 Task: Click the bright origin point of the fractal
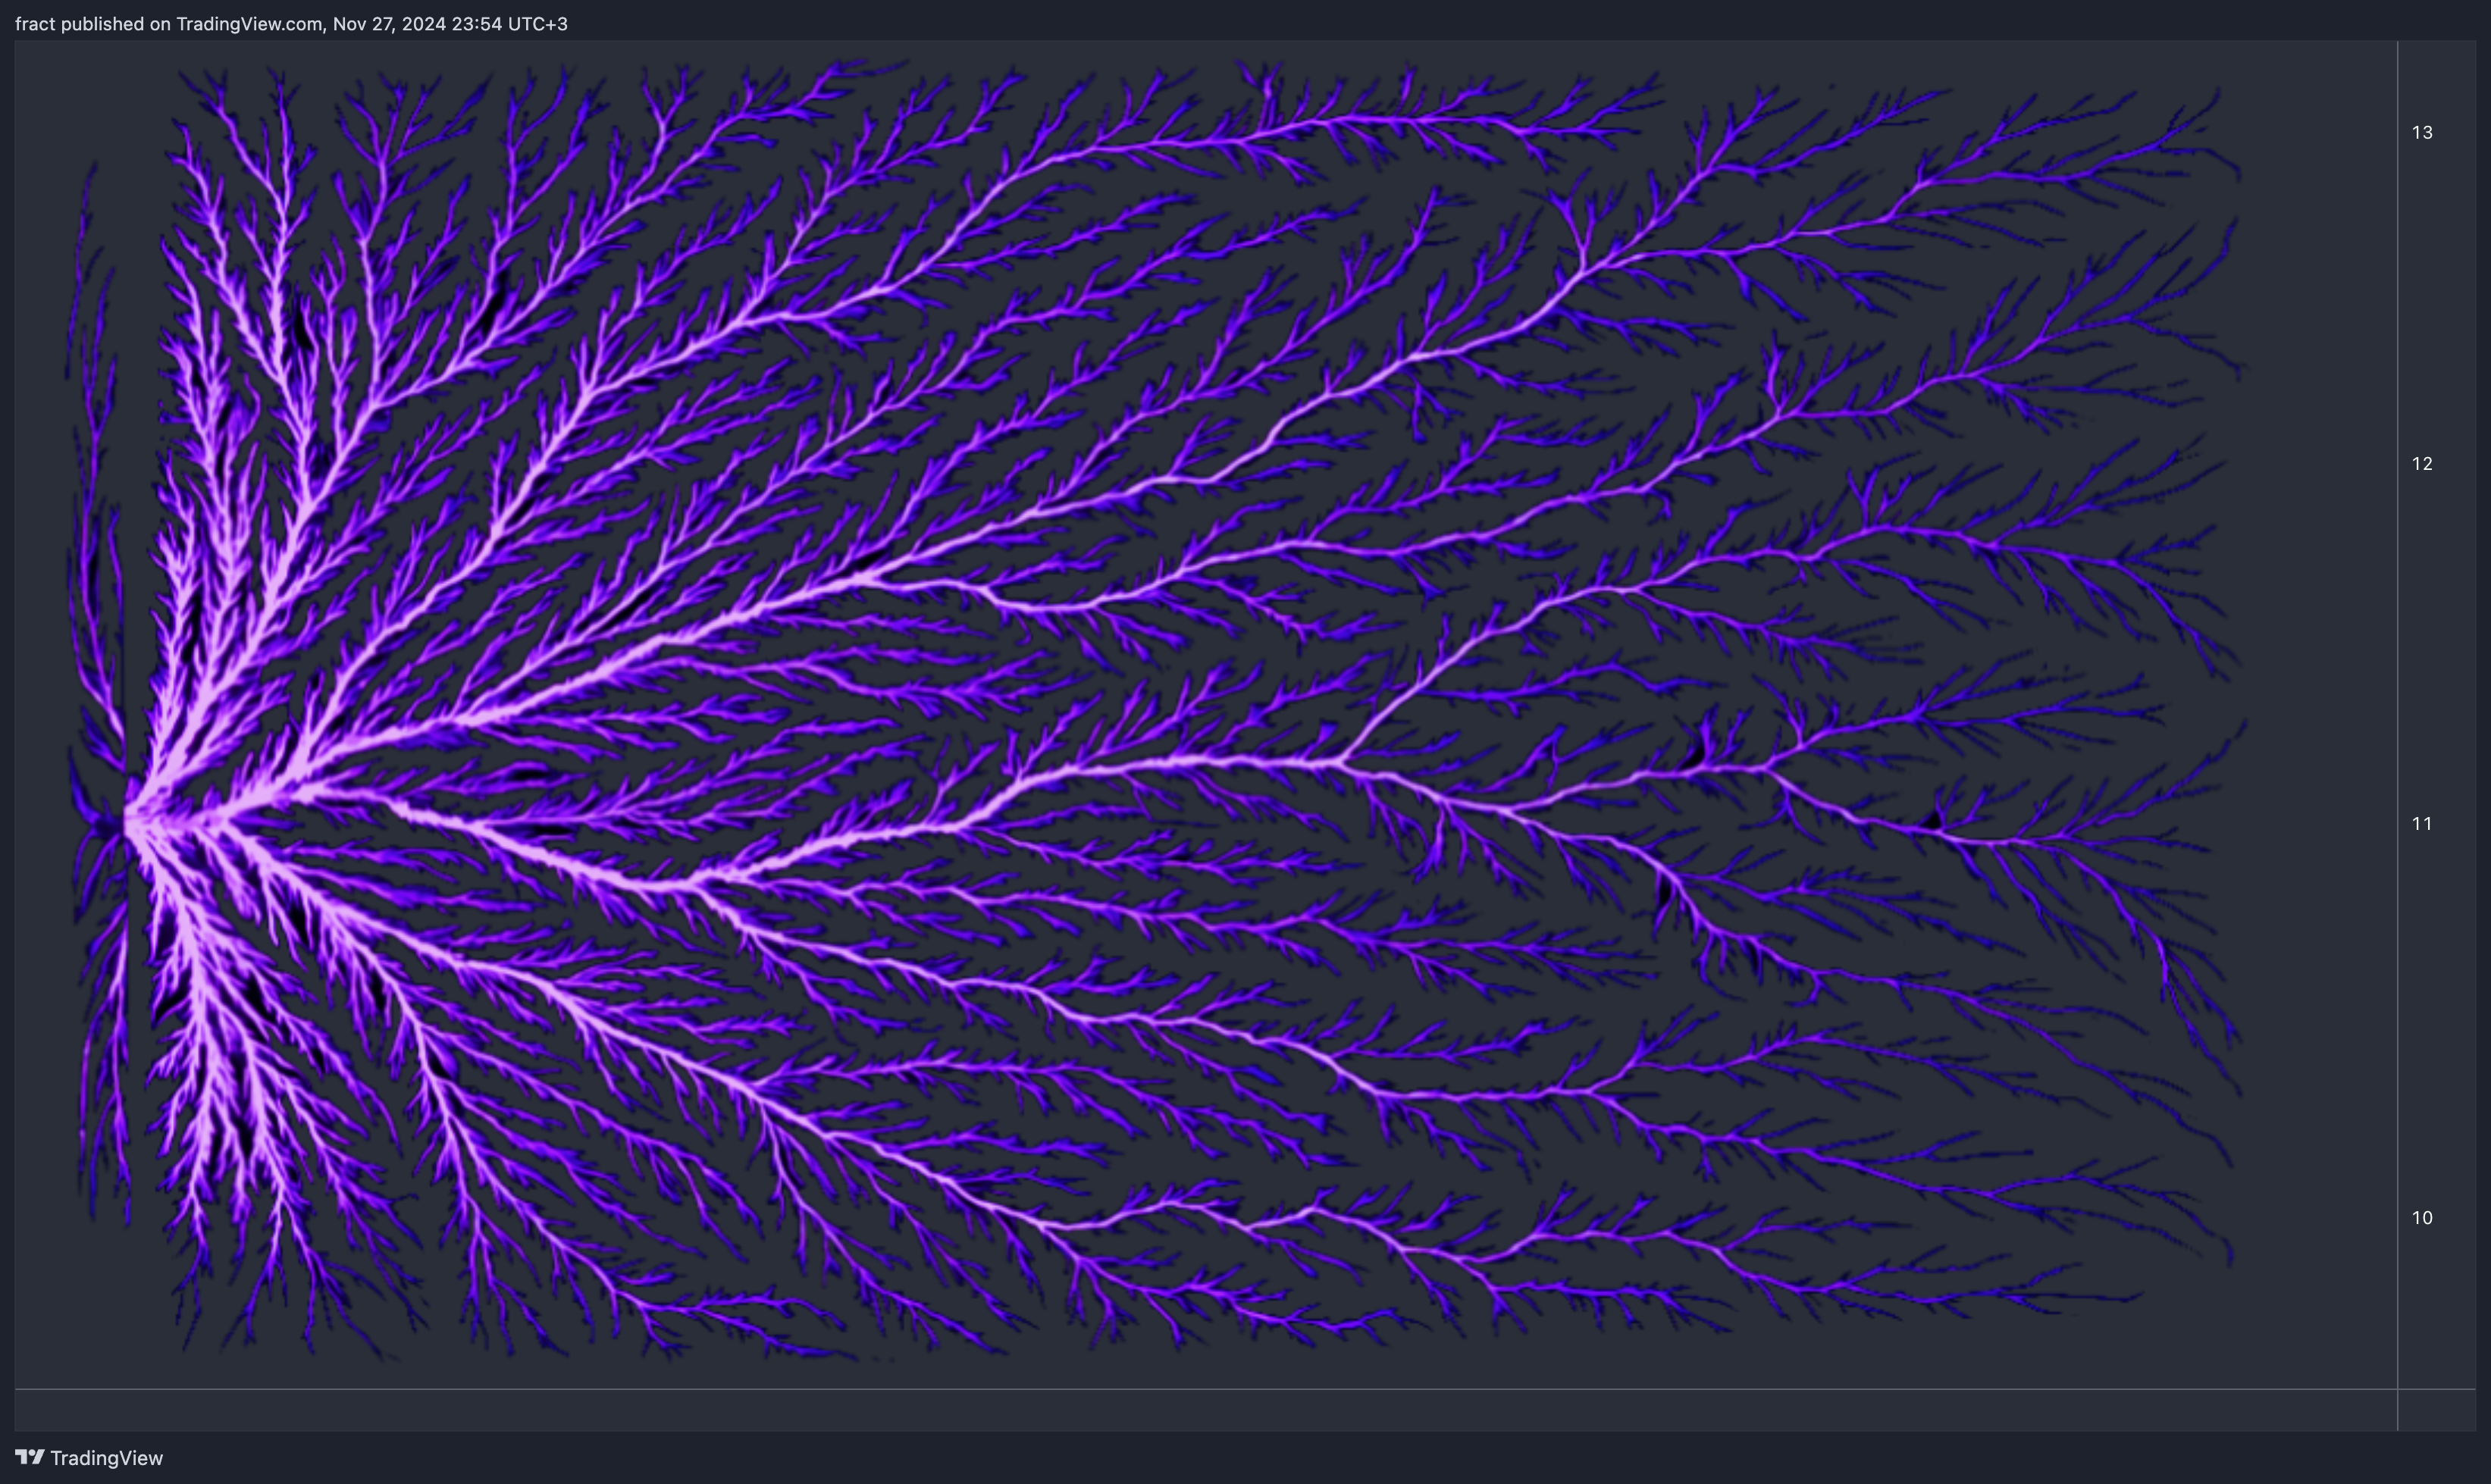point(135,823)
